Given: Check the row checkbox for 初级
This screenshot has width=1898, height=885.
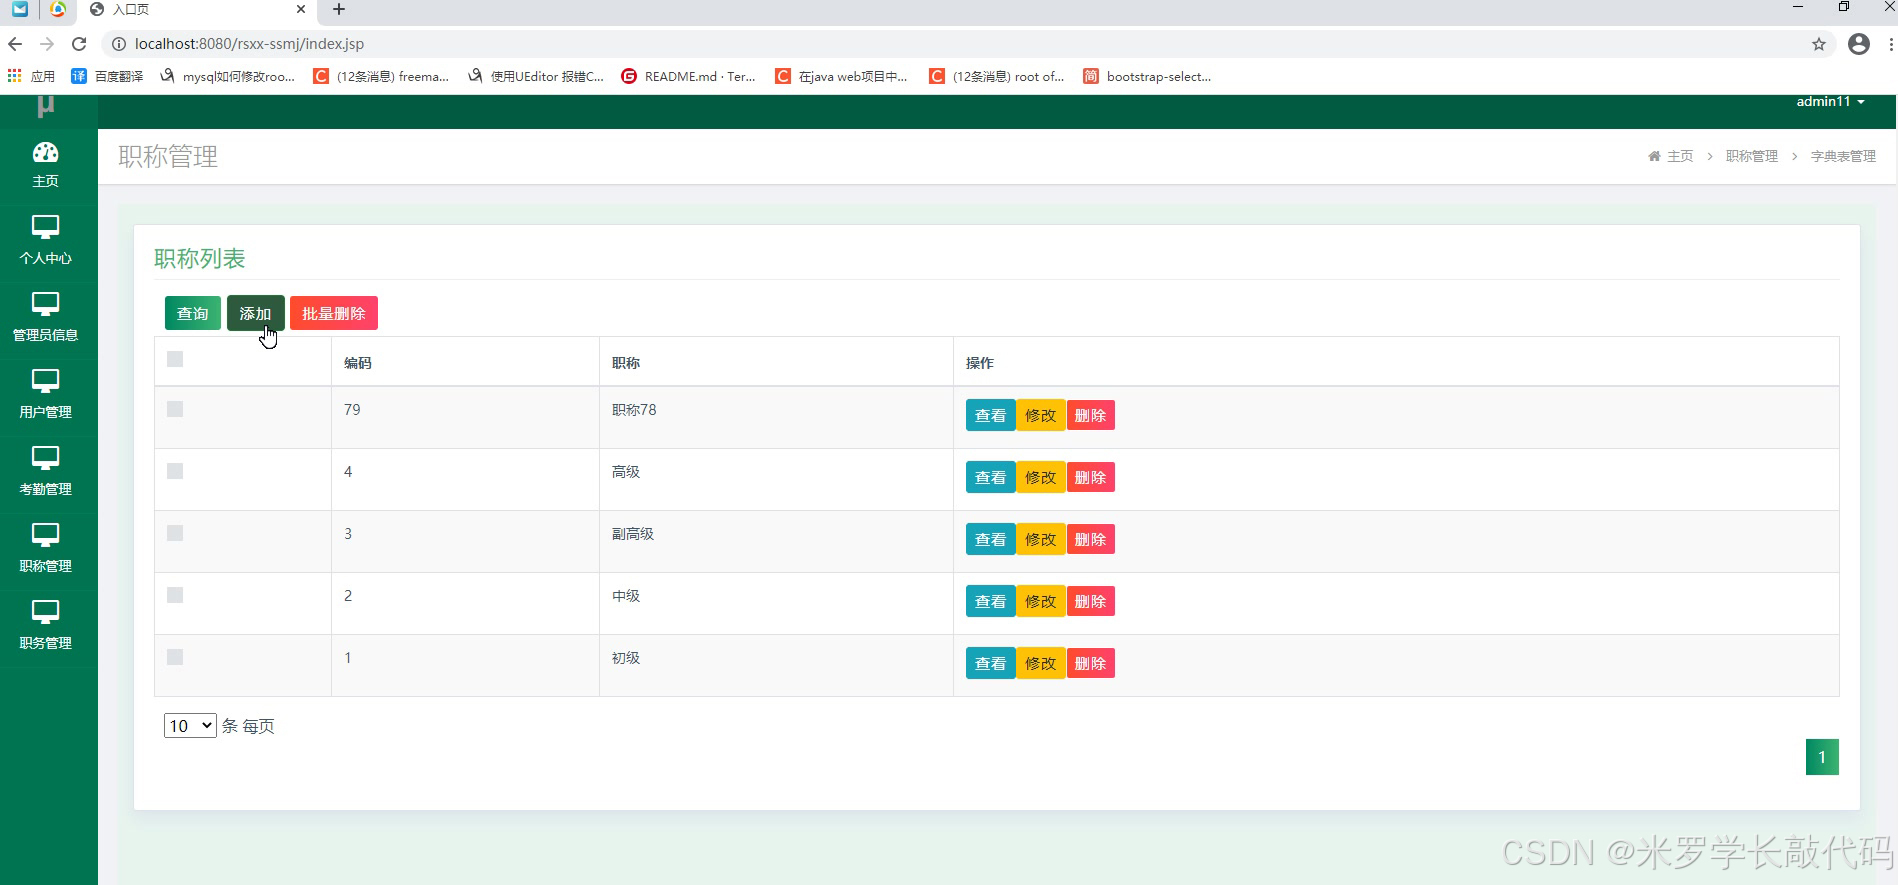Looking at the screenshot, I should coord(175,657).
